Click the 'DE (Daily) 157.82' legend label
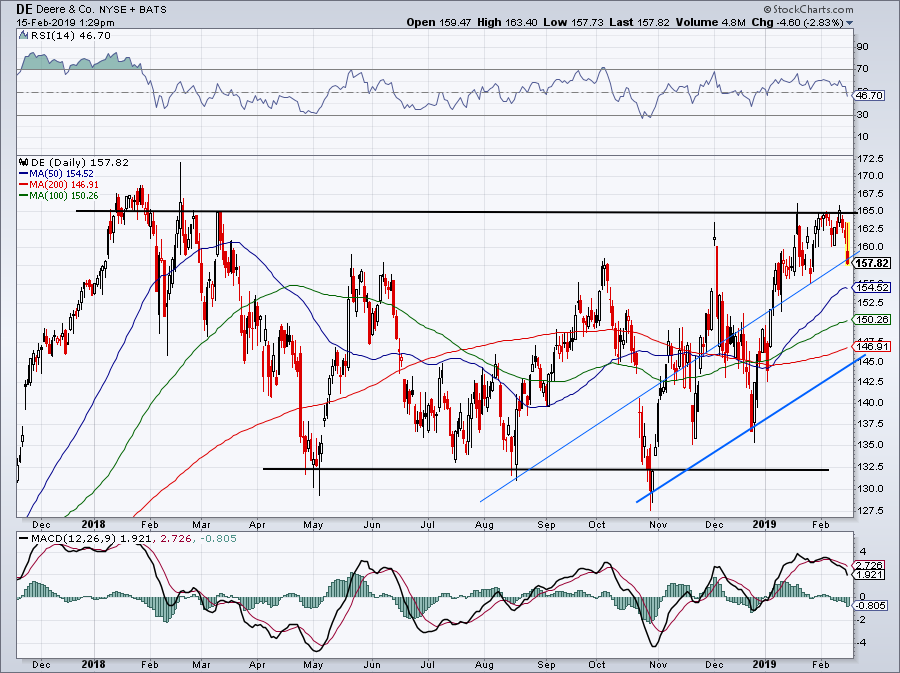900x673 pixels. [x=80, y=162]
